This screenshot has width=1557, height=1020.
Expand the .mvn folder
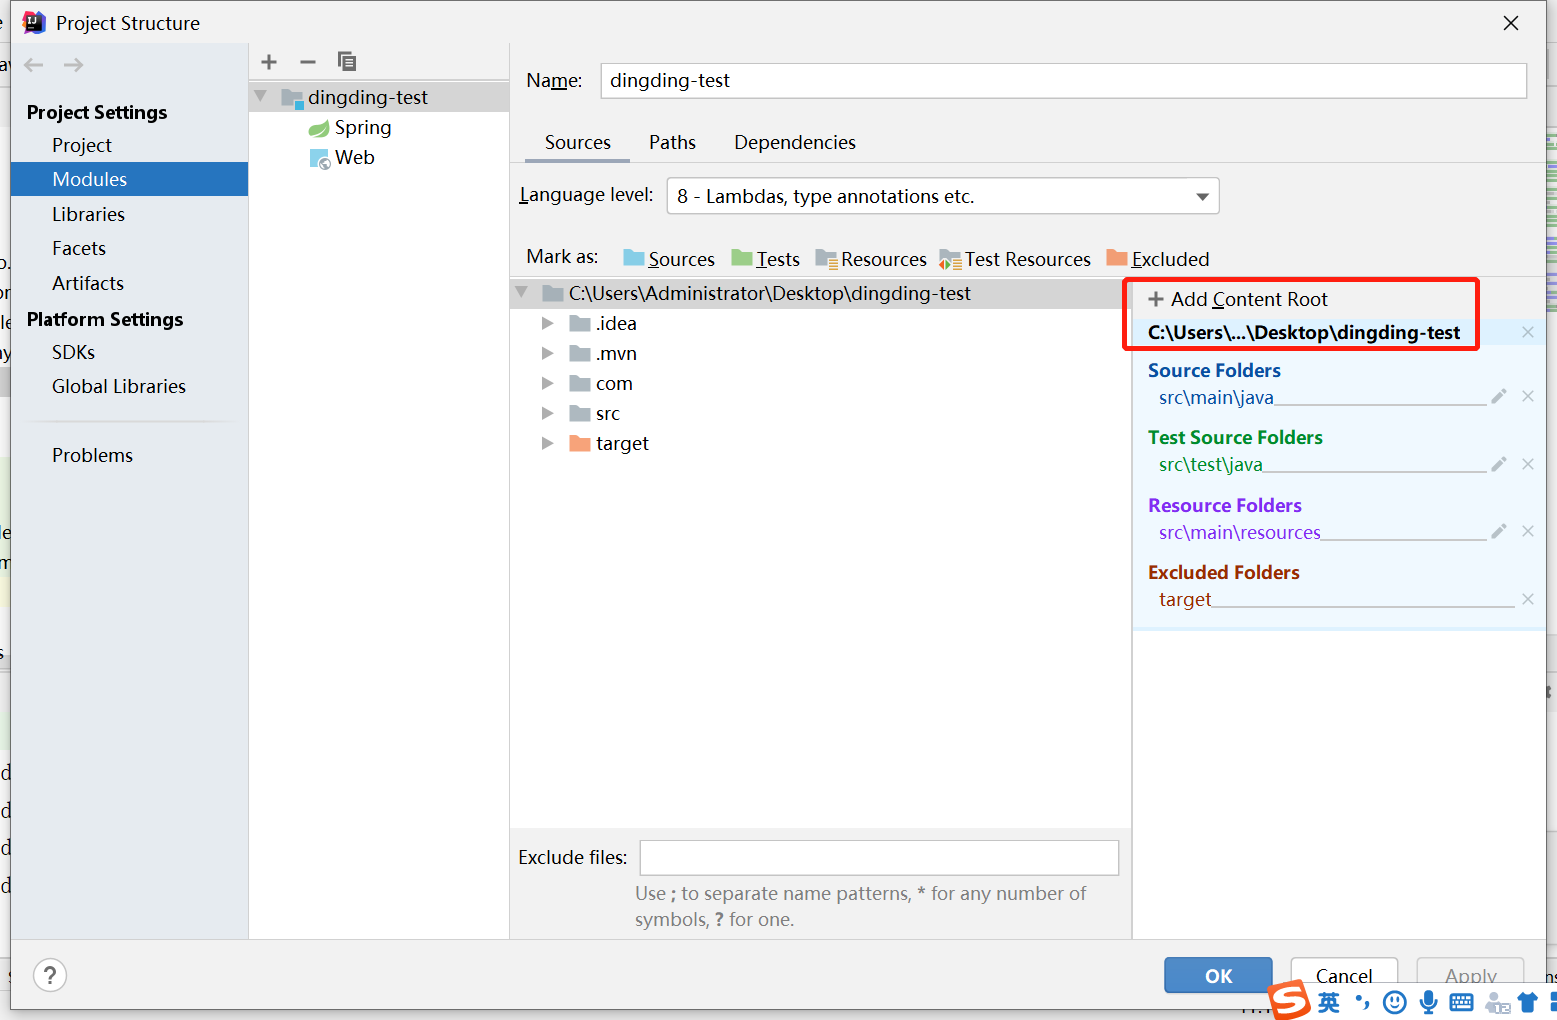tap(547, 353)
